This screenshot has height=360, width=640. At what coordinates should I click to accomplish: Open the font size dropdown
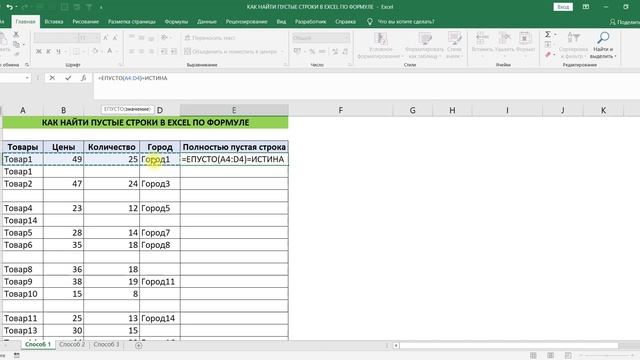[97, 38]
